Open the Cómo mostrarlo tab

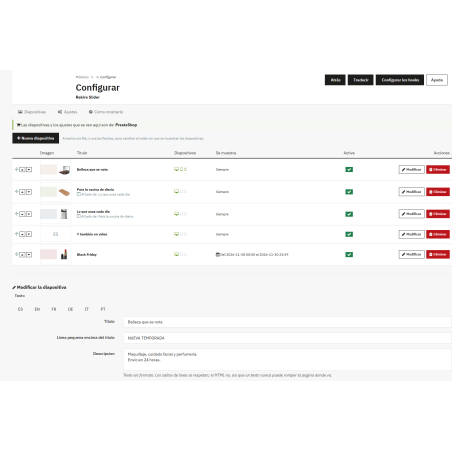[x=106, y=112]
